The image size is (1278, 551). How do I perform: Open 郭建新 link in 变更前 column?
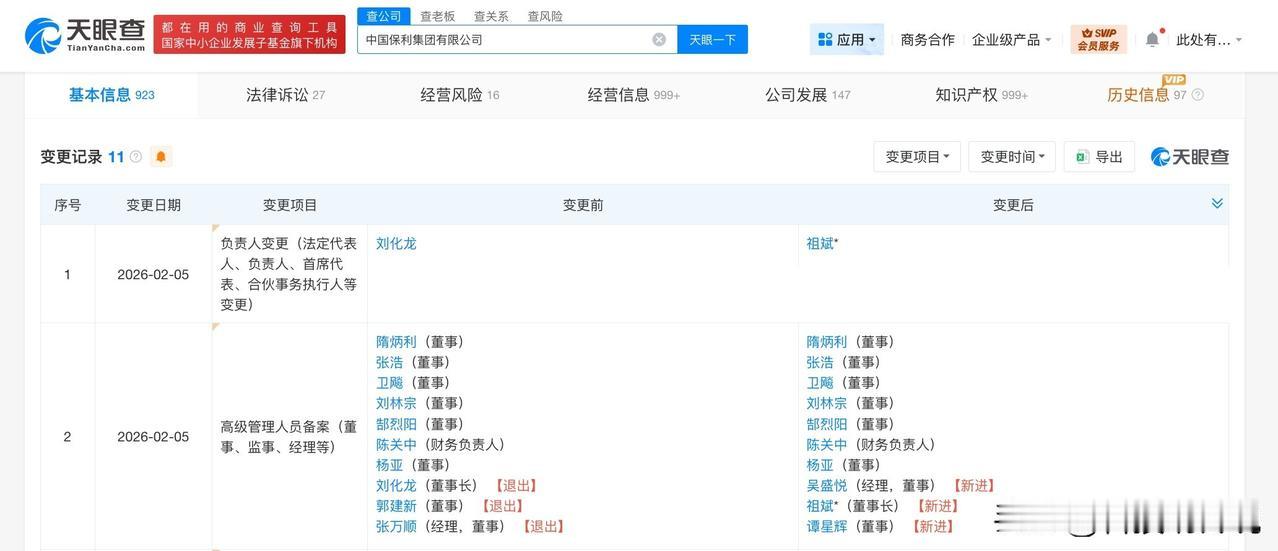[396, 506]
